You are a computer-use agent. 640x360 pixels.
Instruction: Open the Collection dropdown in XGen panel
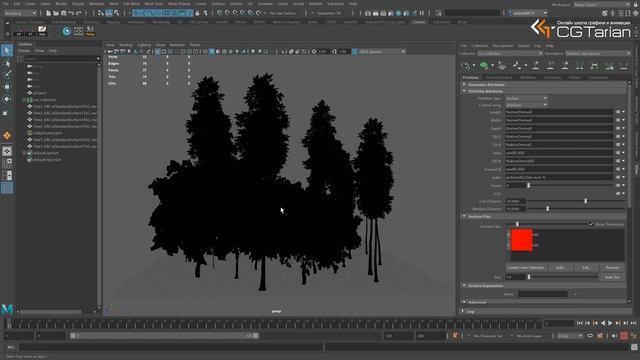point(510,53)
